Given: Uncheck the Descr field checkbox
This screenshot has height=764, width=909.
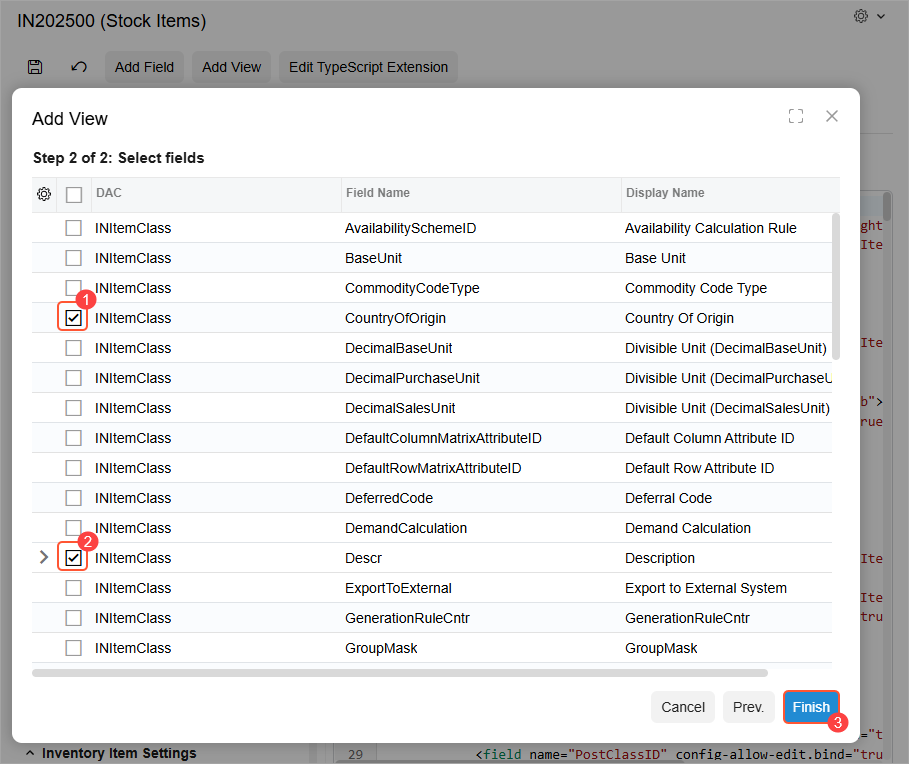Looking at the screenshot, I should coord(74,558).
